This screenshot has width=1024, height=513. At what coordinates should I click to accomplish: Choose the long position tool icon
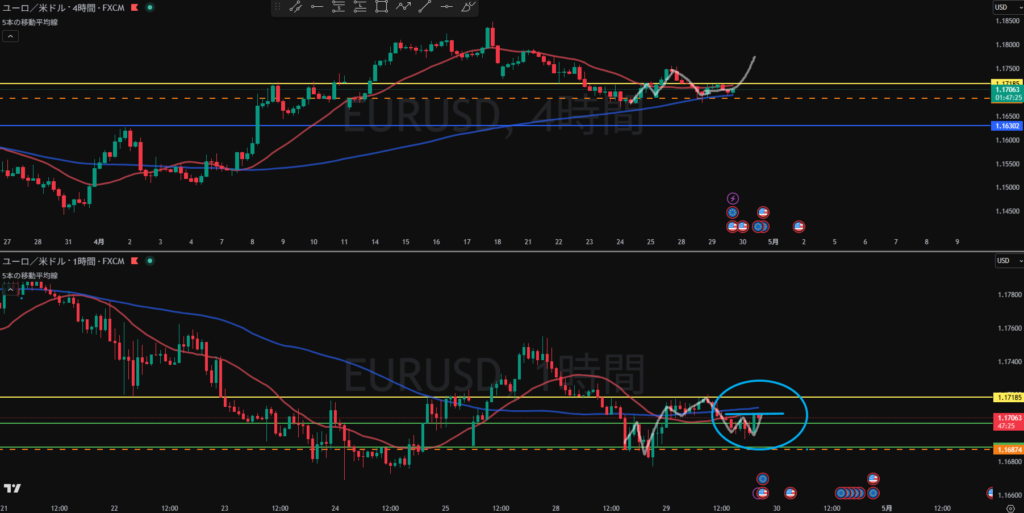tap(360, 7)
